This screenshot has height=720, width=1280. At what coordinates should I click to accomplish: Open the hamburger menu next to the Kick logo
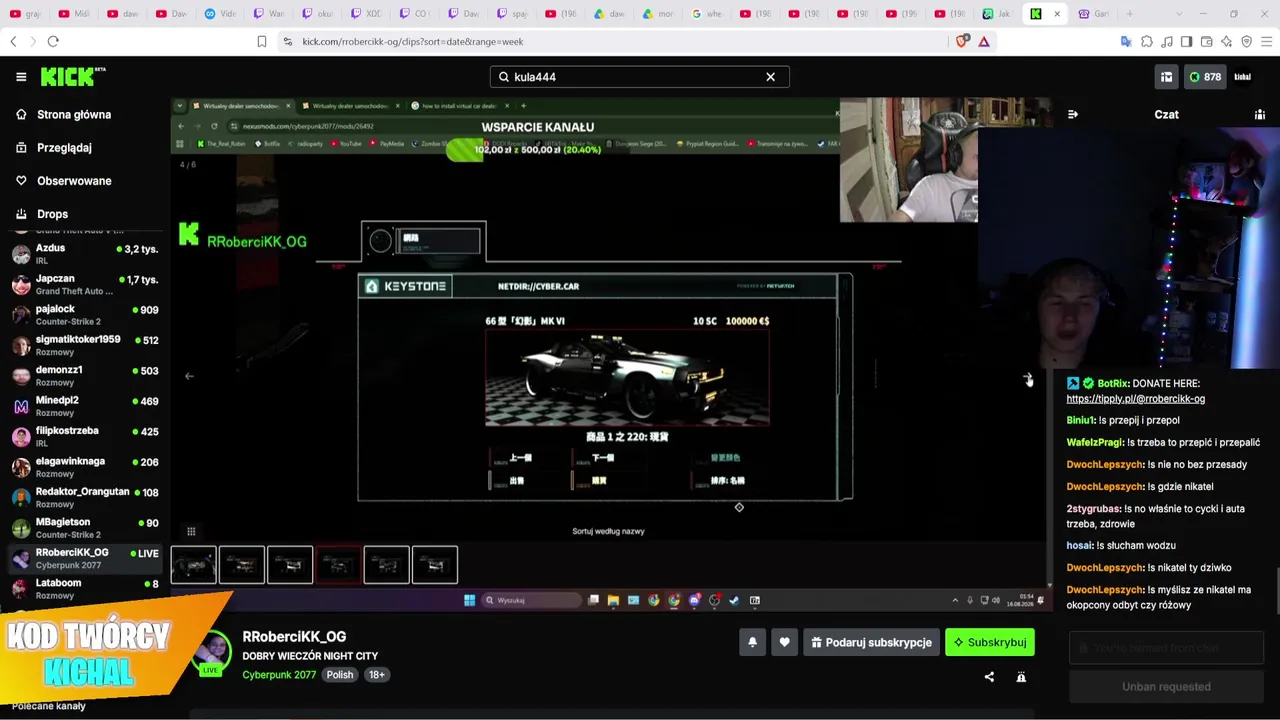21,77
